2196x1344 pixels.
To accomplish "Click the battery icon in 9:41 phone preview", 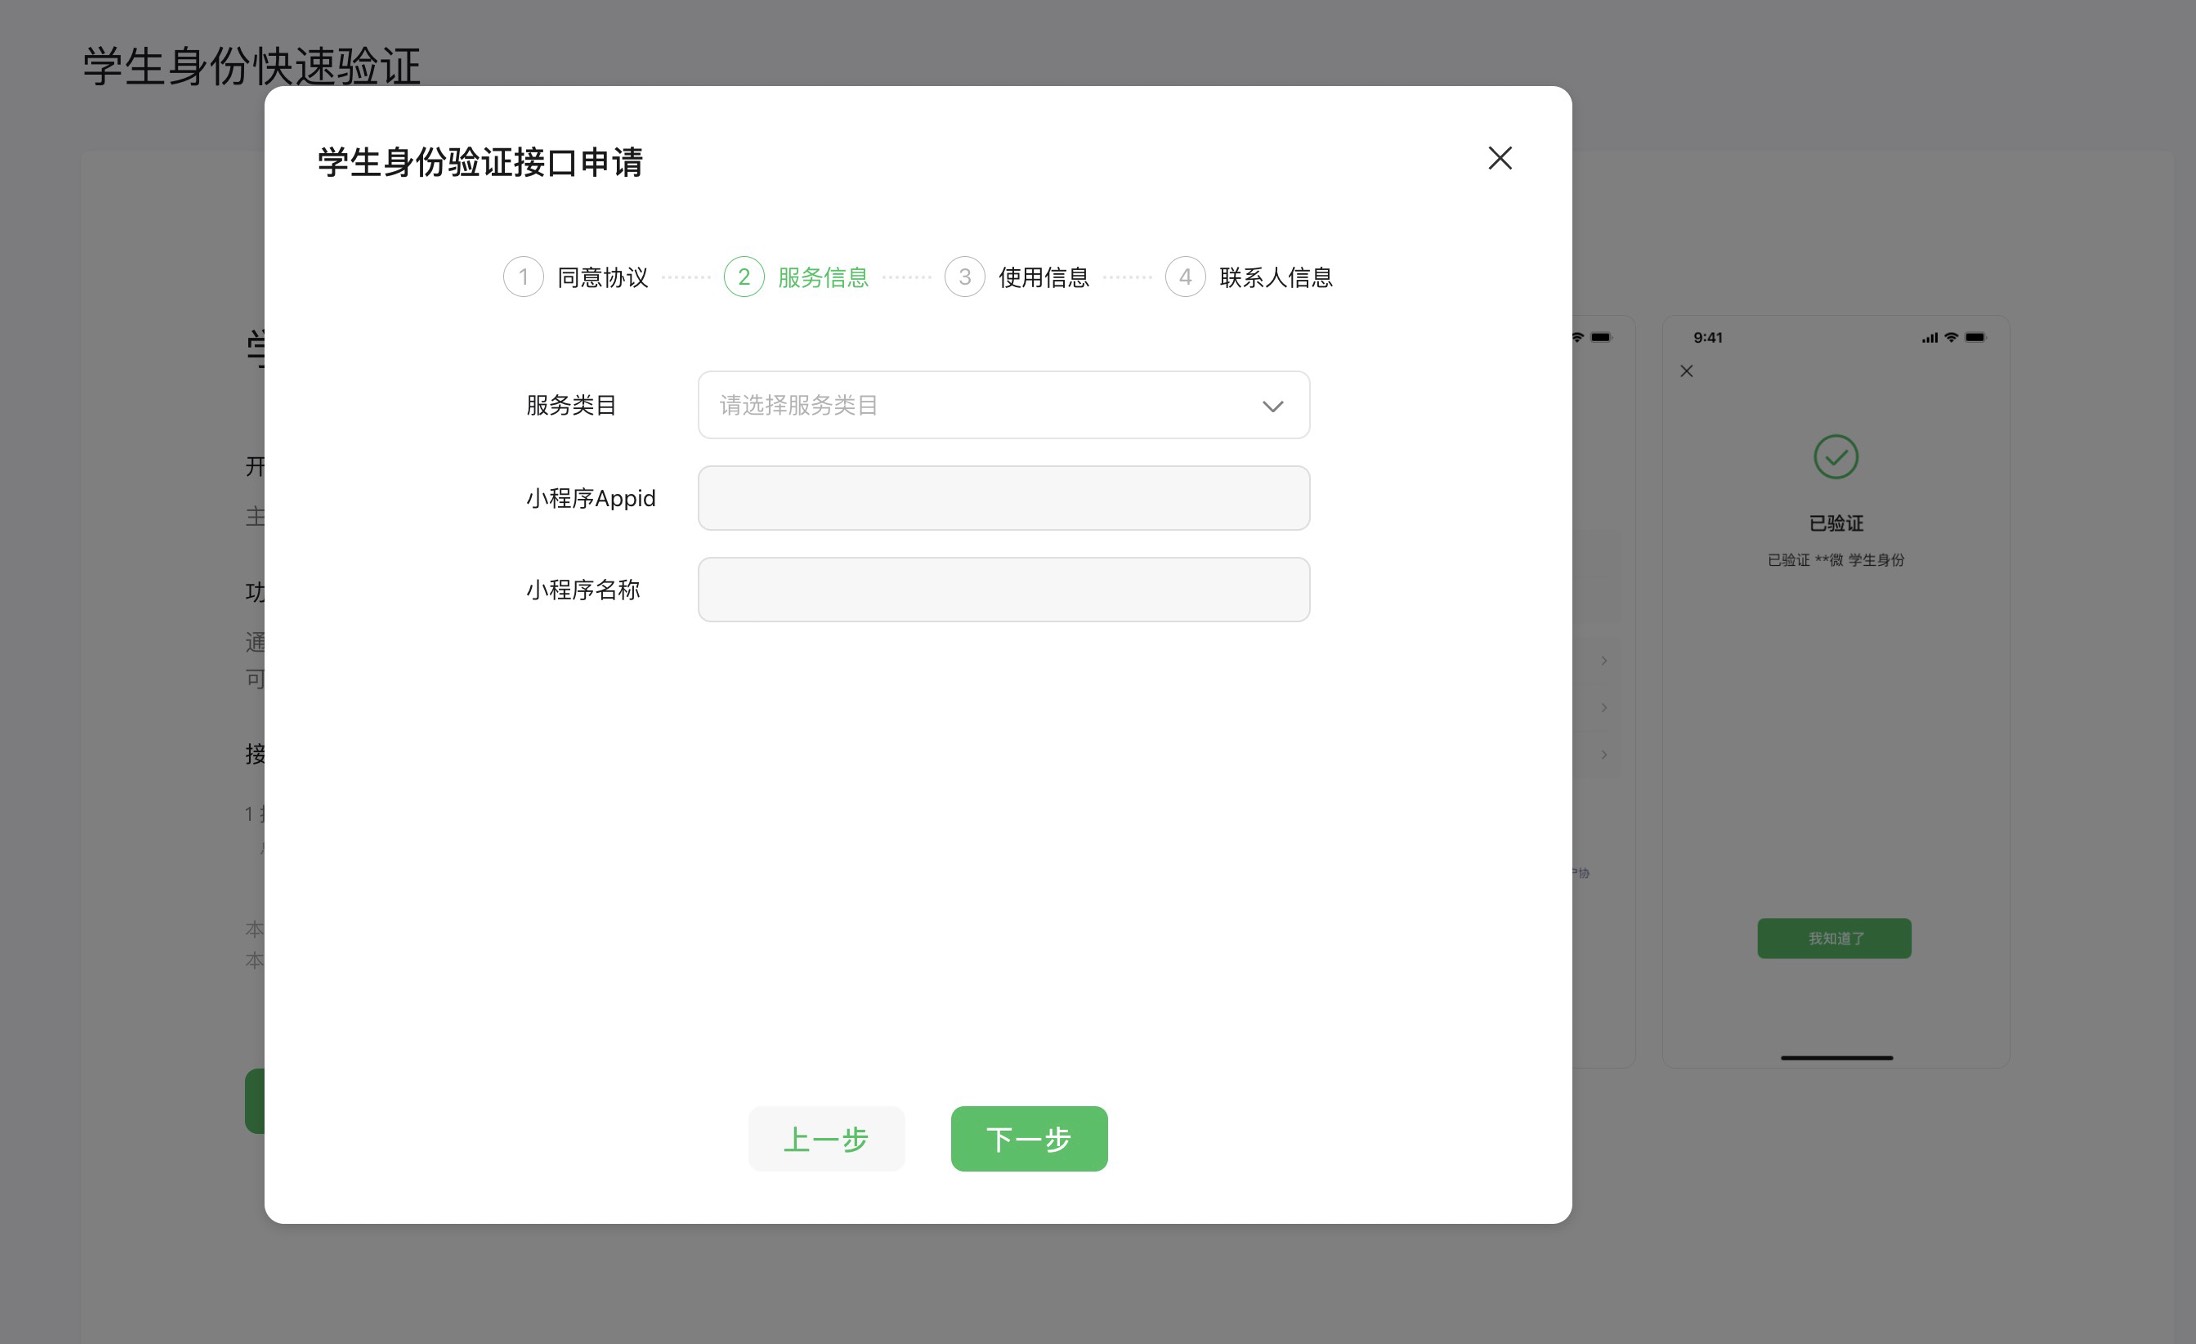I will [x=1975, y=337].
